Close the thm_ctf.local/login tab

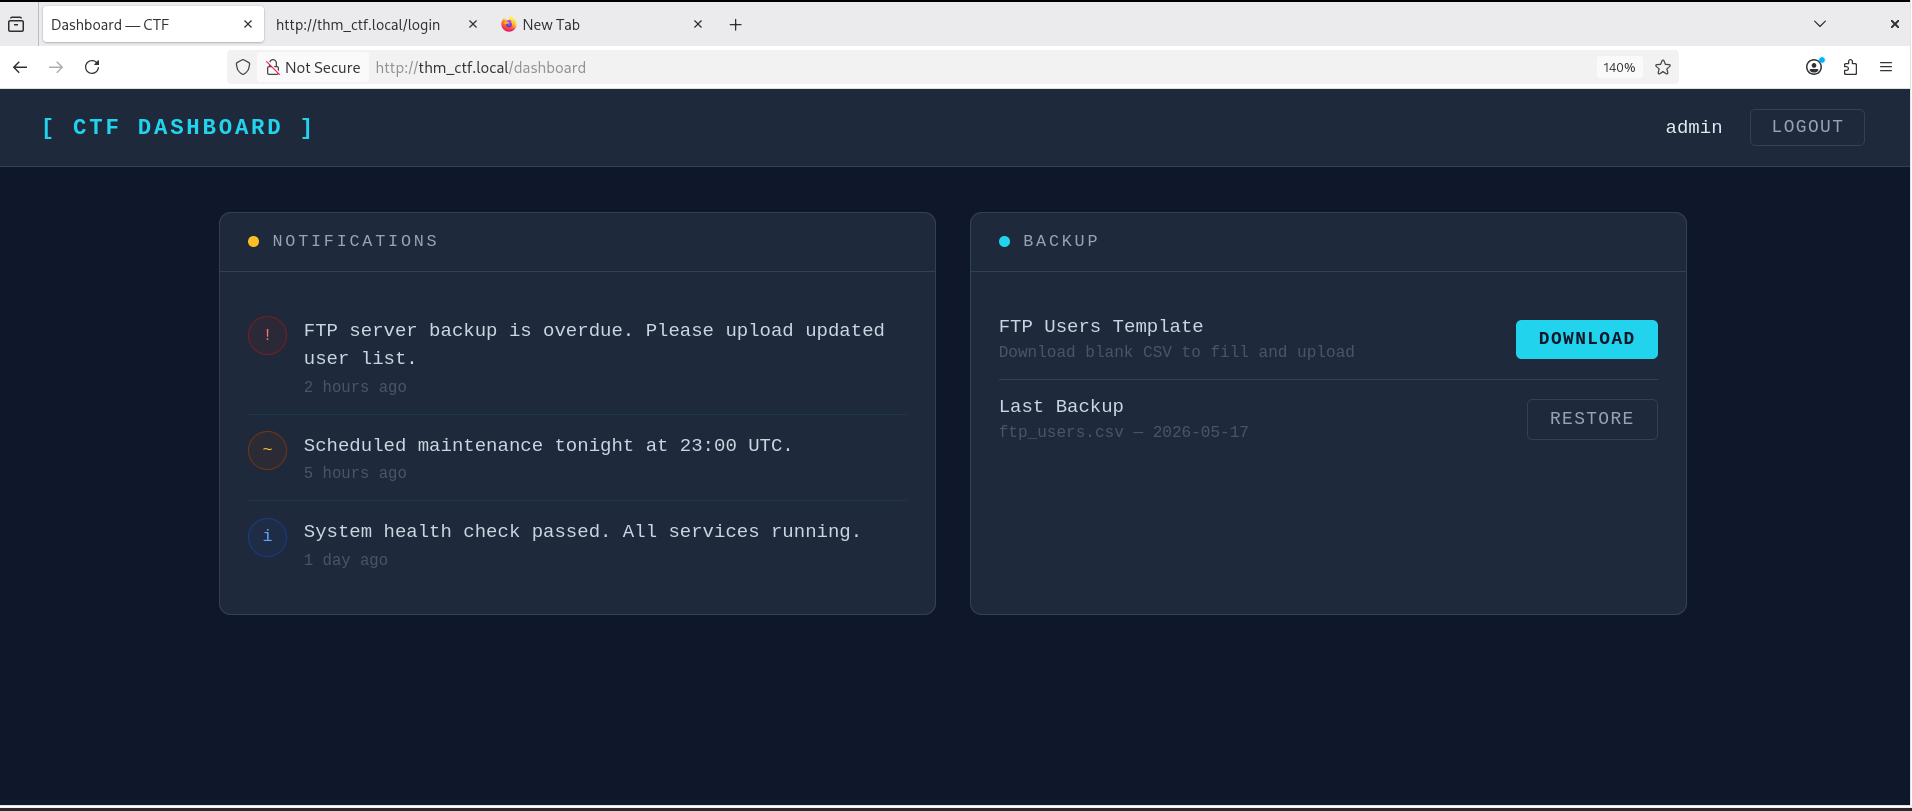[473, 24]
